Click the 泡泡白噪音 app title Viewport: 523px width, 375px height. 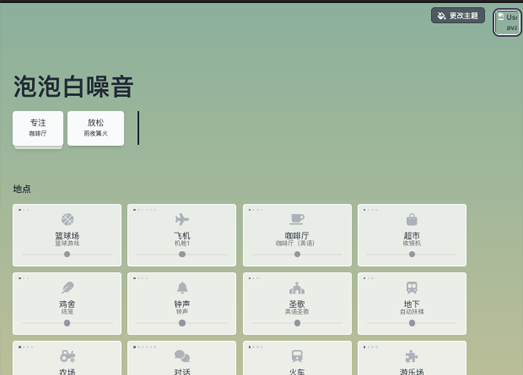click(73, 86)
